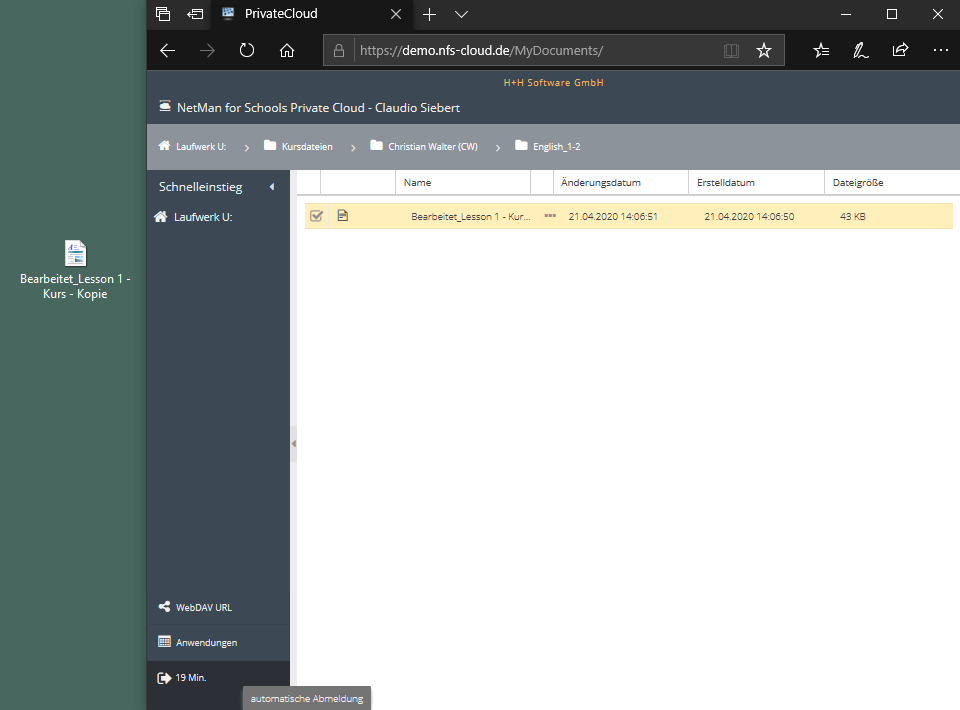The image size is (960, 710).
Task: Open the three-dot file actions menu
Action: tap(550, 215)
